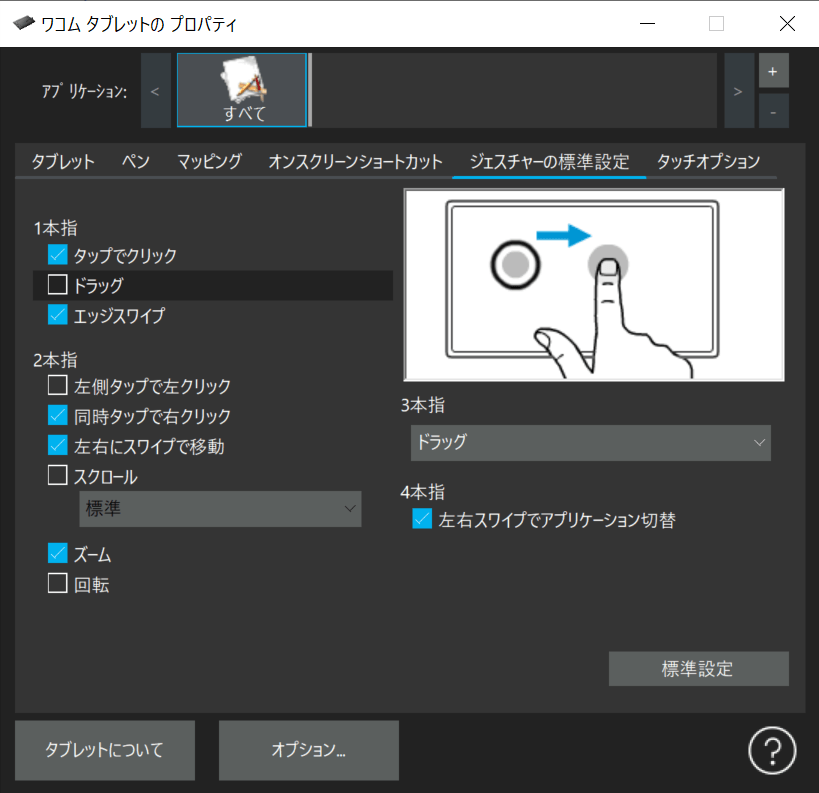Viewport: 819px width, 793px height.
Task: Click the left arrow in the application bar
Action: (155, 90)
